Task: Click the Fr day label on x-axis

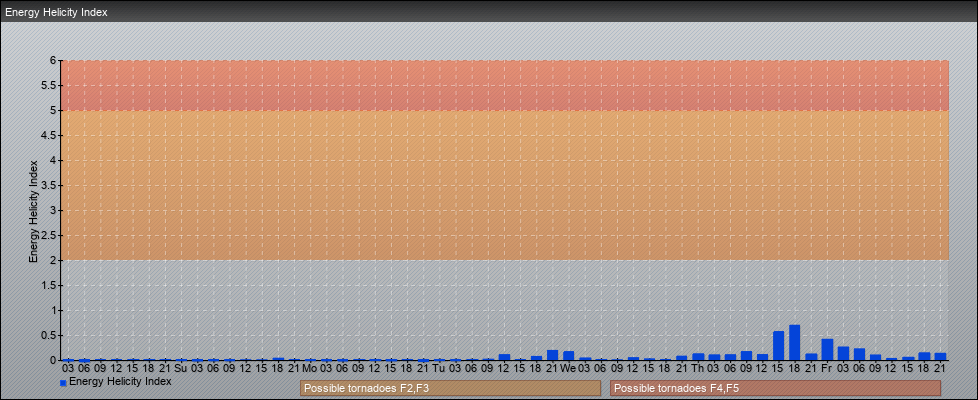Action: click(x=827, y=368)
